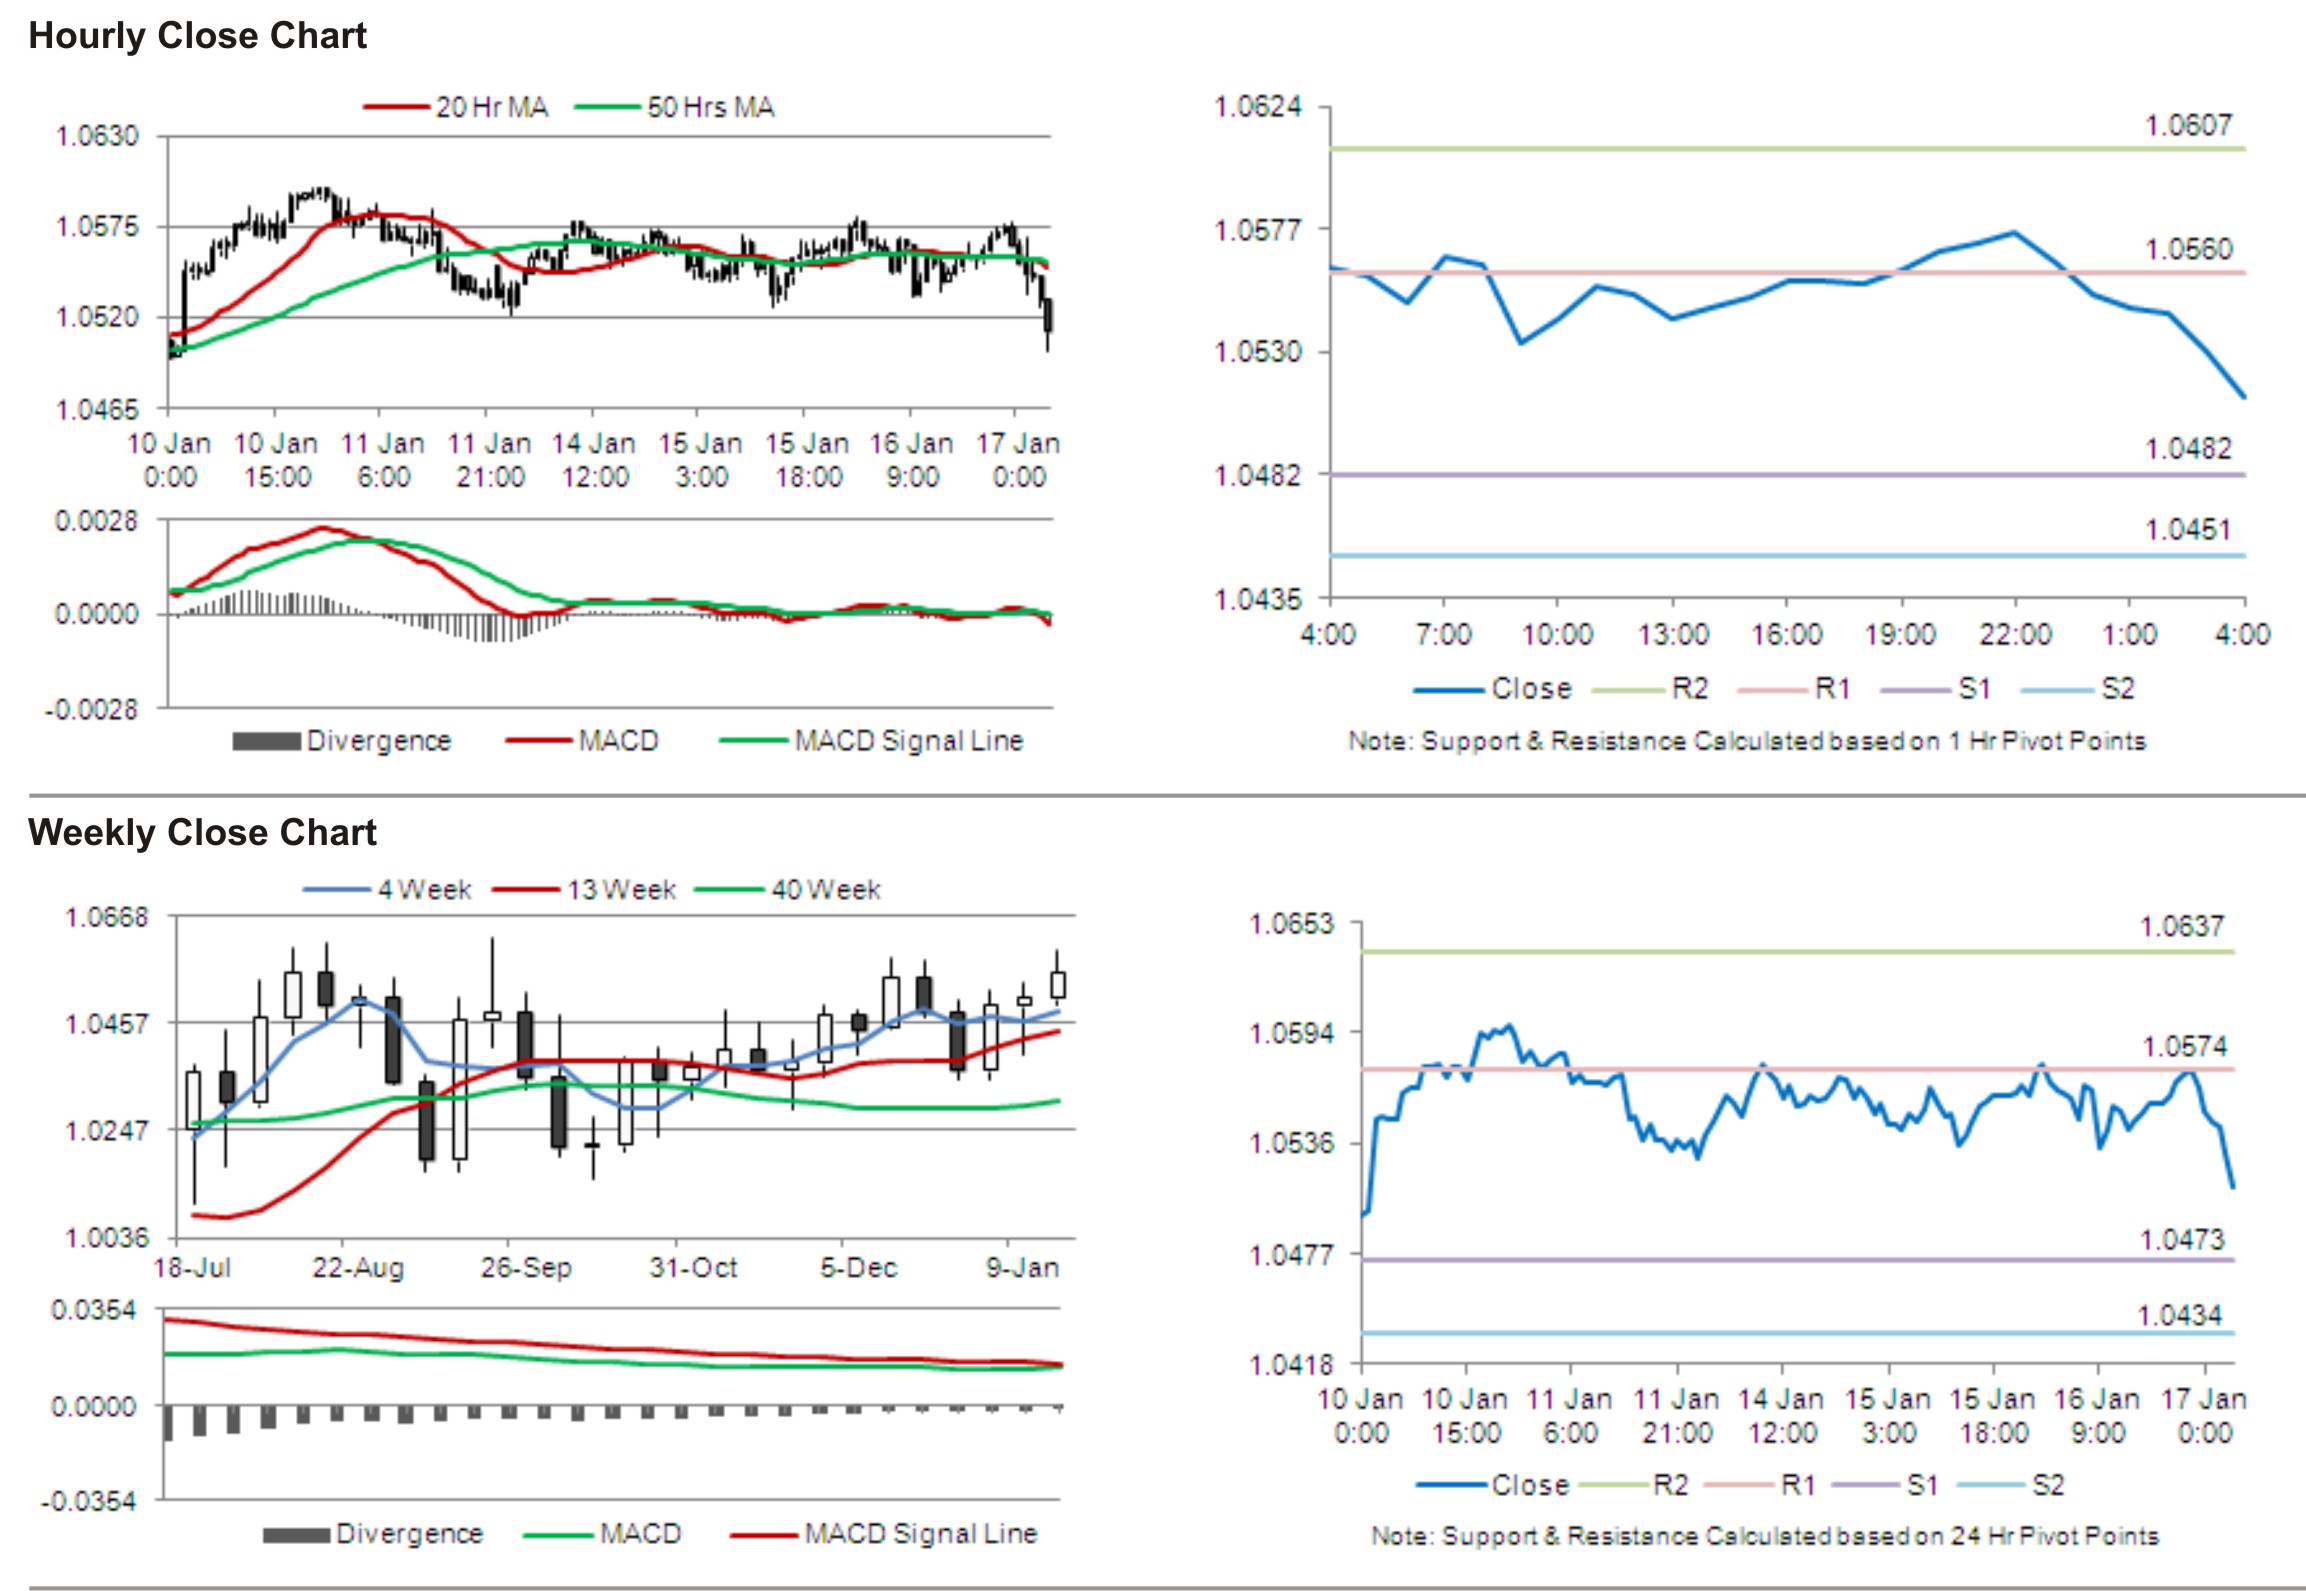Viewport: 2306px width, 1591px height.
Task: Select the '13 Week' legend label
Action: click(622, 889)
